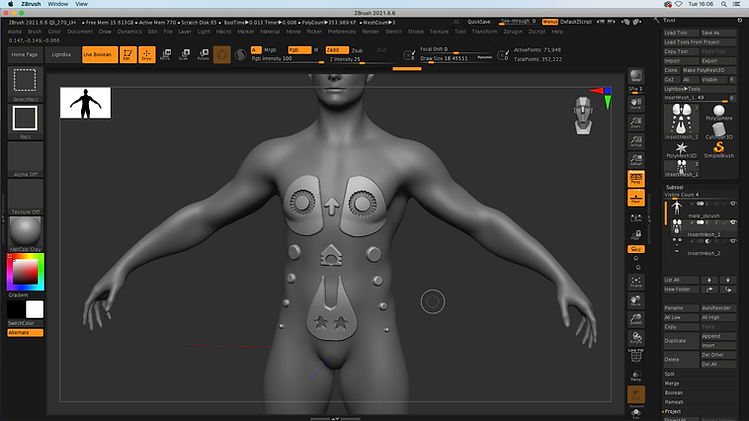
Task: Open the Alpha Off selector
Action: [x=25, y=159]
